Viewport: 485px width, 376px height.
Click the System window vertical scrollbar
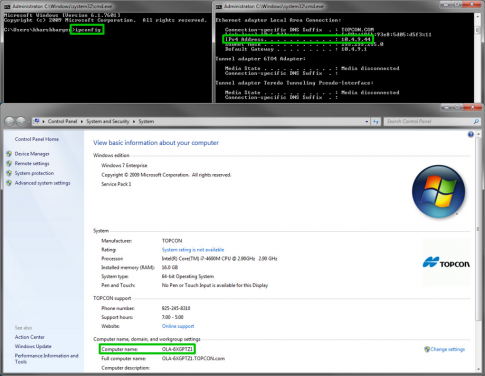(478, 251)
